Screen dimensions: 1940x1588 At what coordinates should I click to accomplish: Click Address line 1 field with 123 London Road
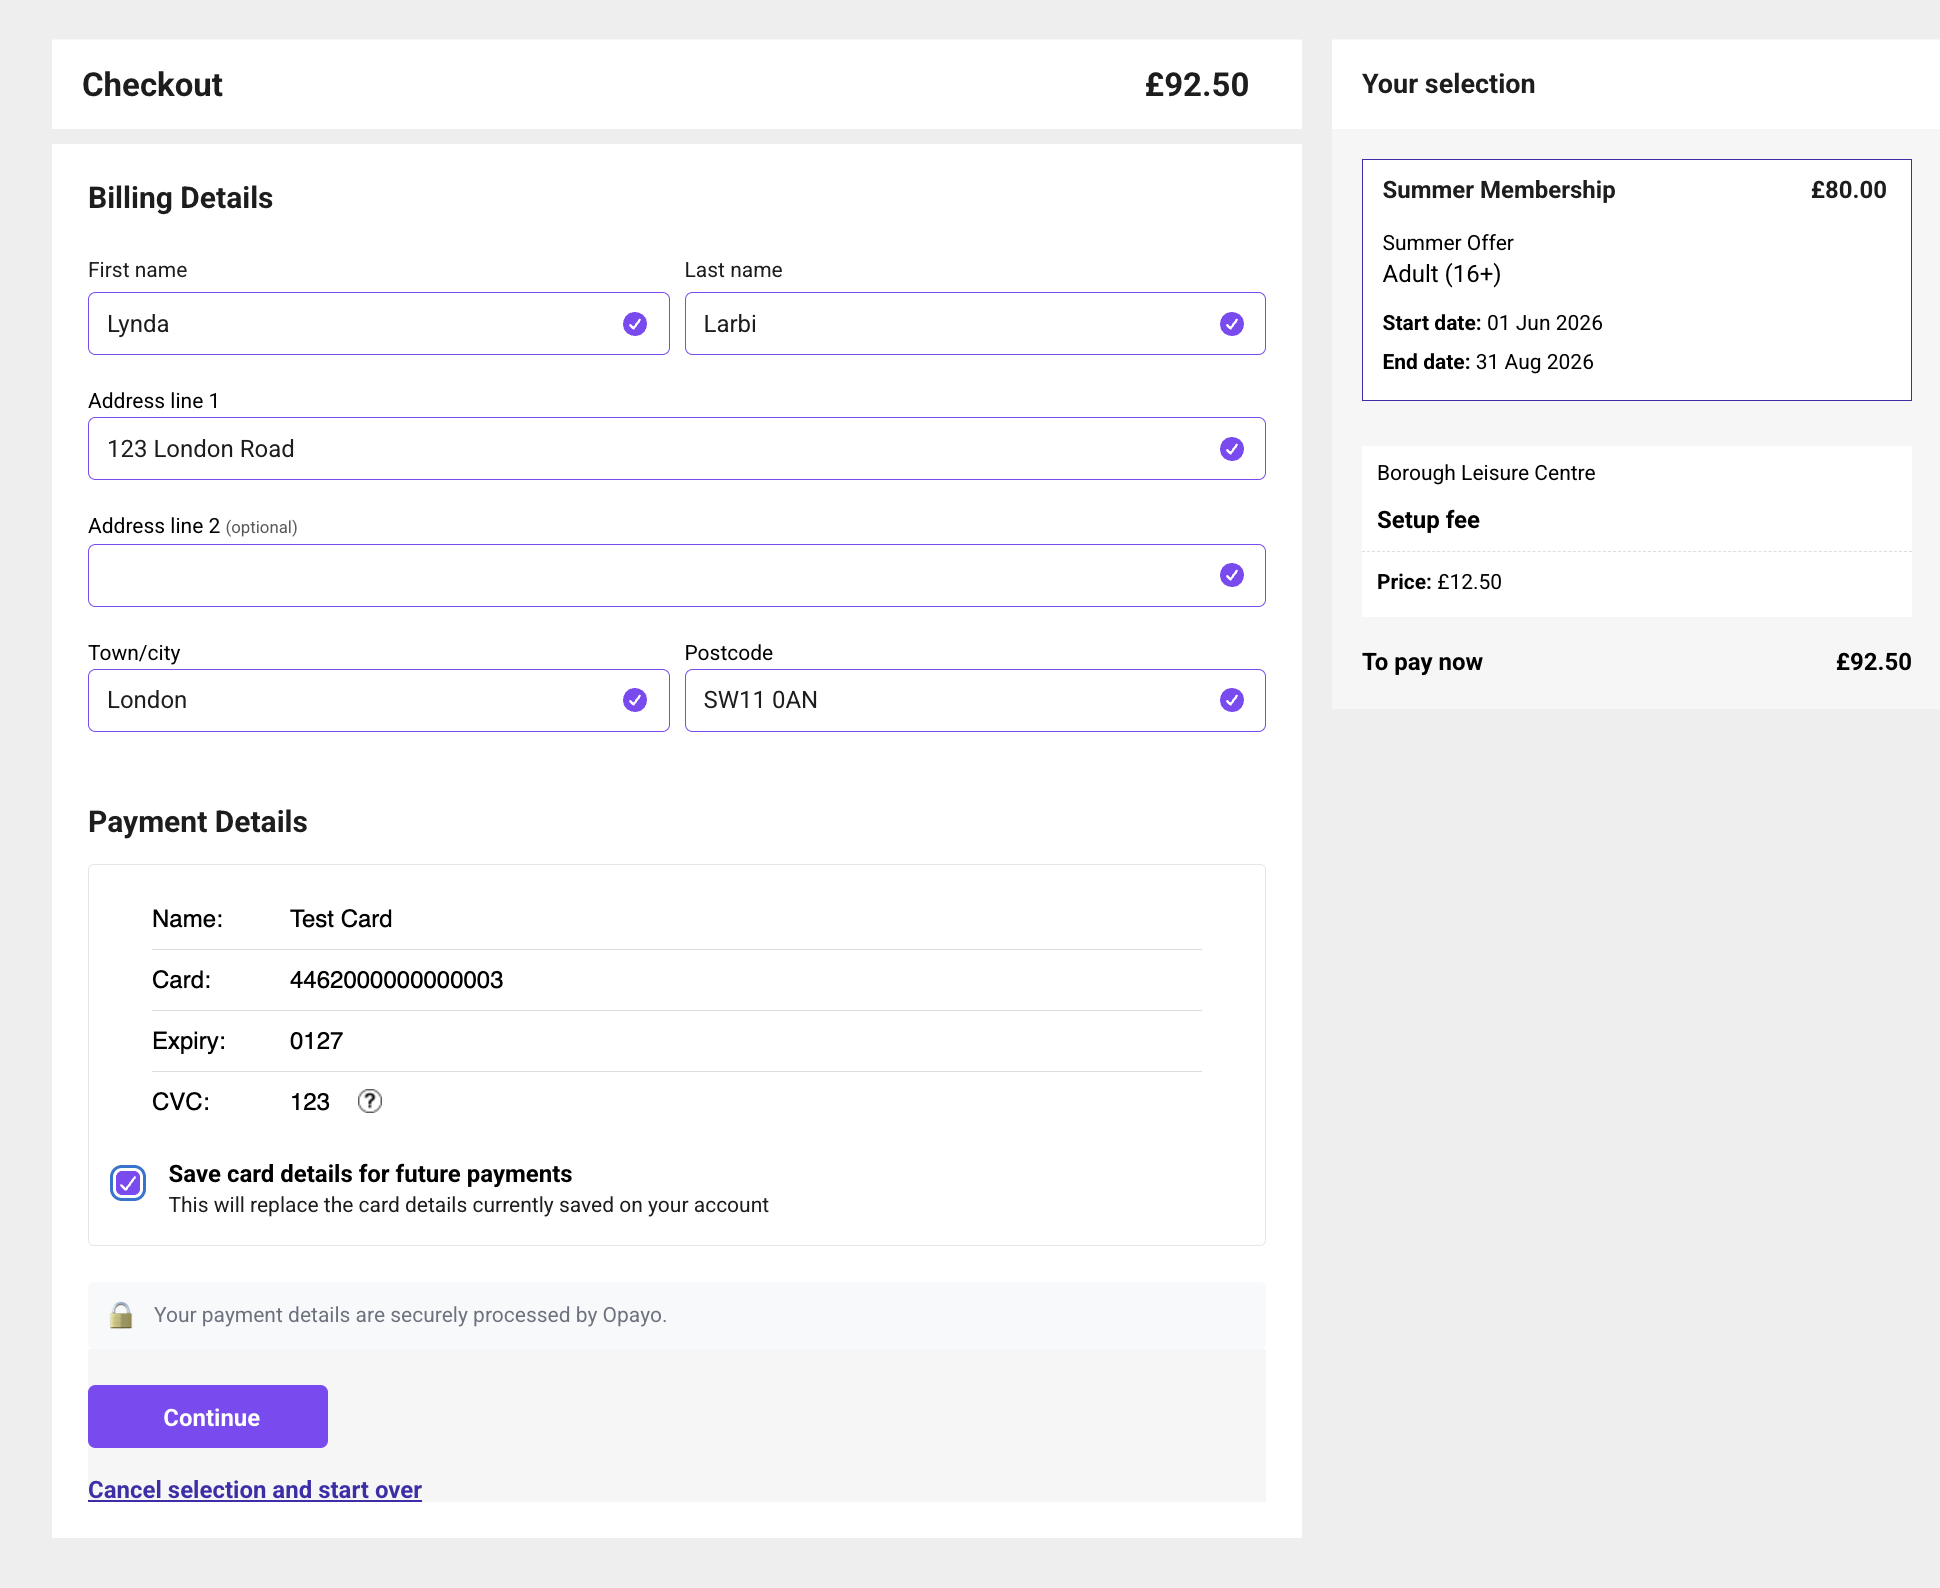coord(677,449)
